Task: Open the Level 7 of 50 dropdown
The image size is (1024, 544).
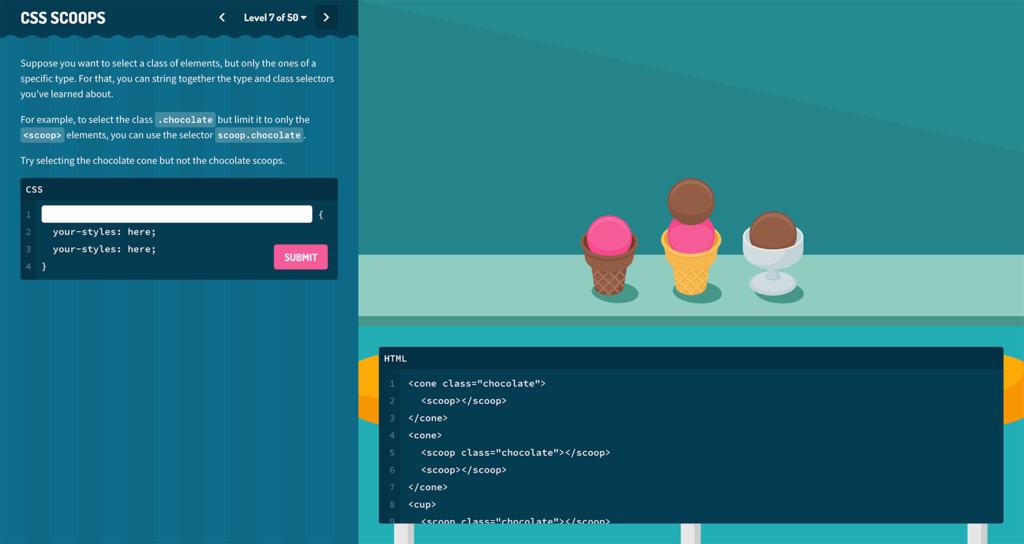Action: 275,17
